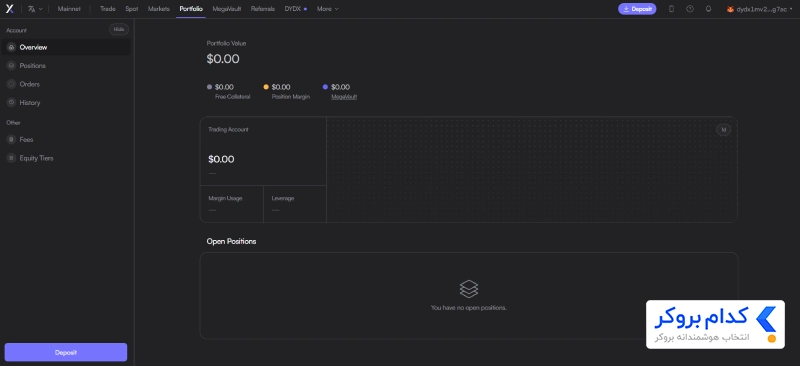Expand the More menu
The image size is (800, 366).
(x=328, y=9)
